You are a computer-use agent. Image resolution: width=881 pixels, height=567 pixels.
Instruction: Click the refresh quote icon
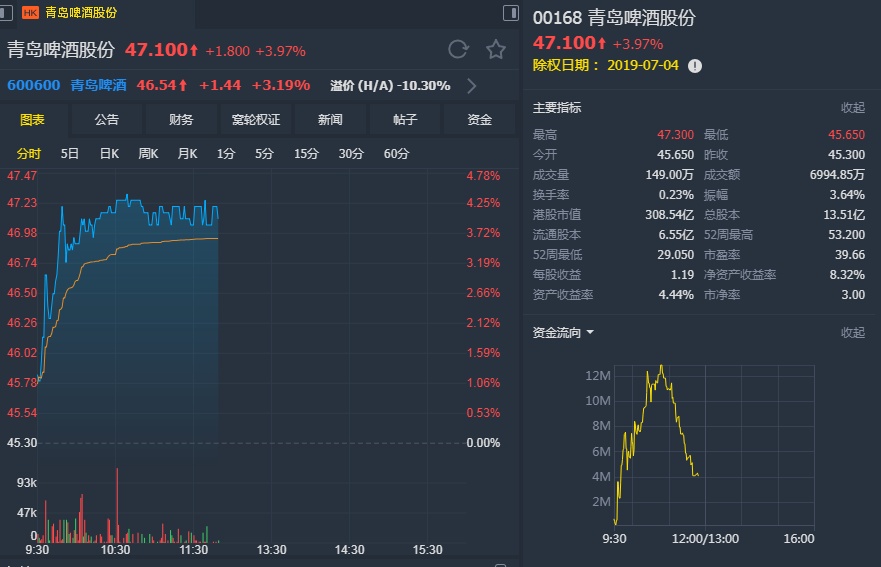coord(458,50)
